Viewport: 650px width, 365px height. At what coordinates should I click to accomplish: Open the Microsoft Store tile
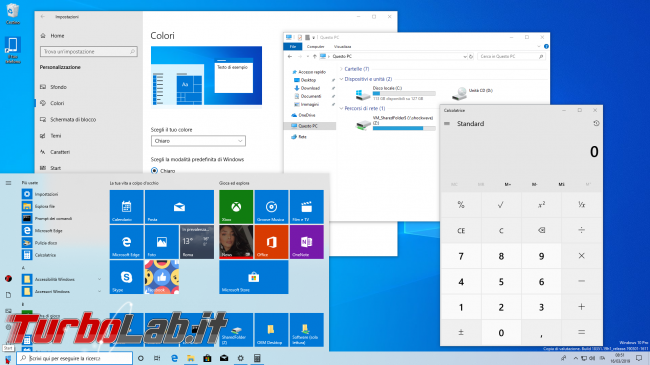click(254, 277)
